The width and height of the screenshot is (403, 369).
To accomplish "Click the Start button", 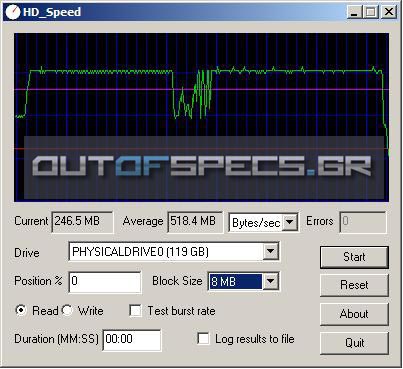I will click(354, 257).
